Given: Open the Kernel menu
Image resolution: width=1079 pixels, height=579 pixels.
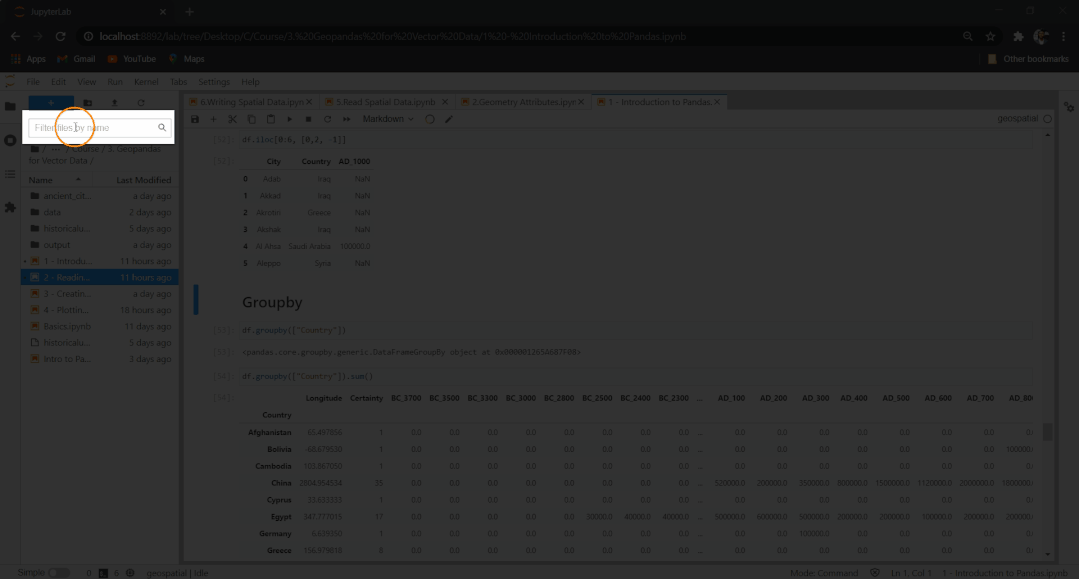Looking at the screenshot, I should (146, 82).
